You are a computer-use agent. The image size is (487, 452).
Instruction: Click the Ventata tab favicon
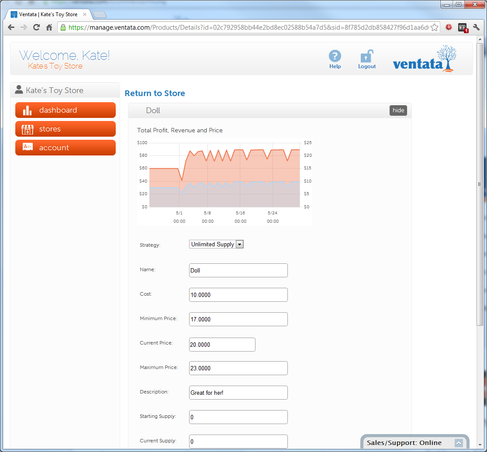(x=14, y=14)
